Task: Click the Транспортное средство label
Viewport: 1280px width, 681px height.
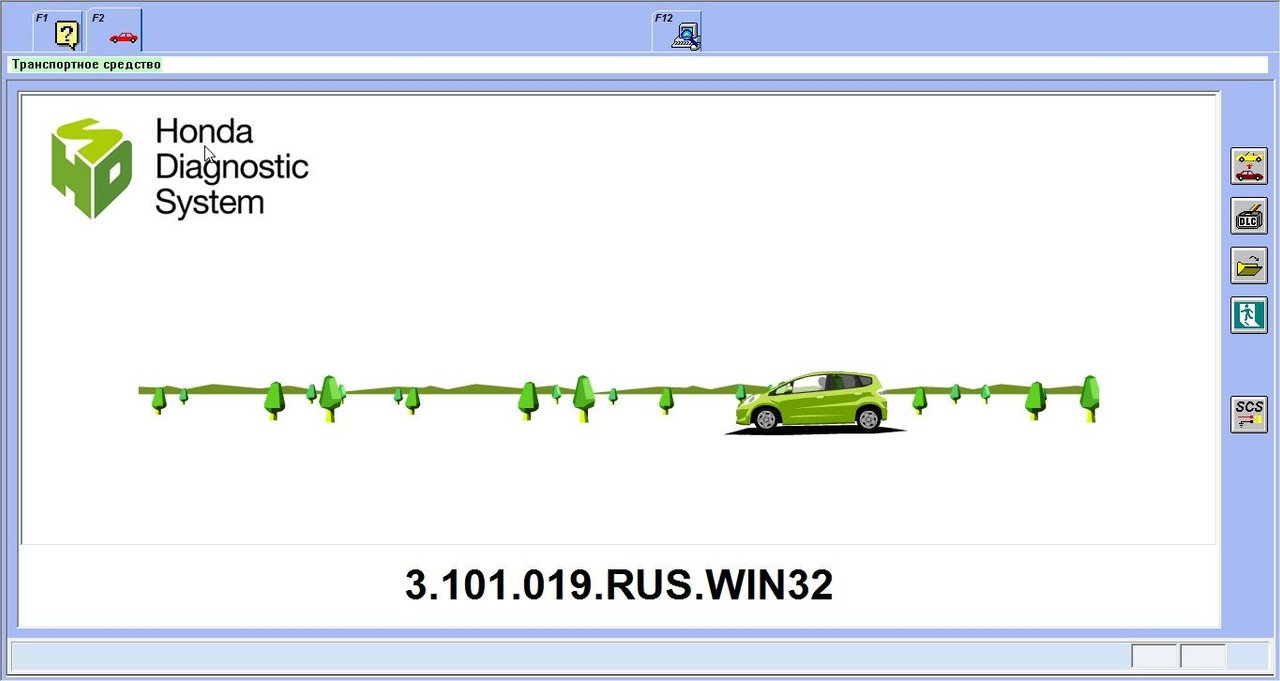Action: pyautogui.click(x=86, y=64)
